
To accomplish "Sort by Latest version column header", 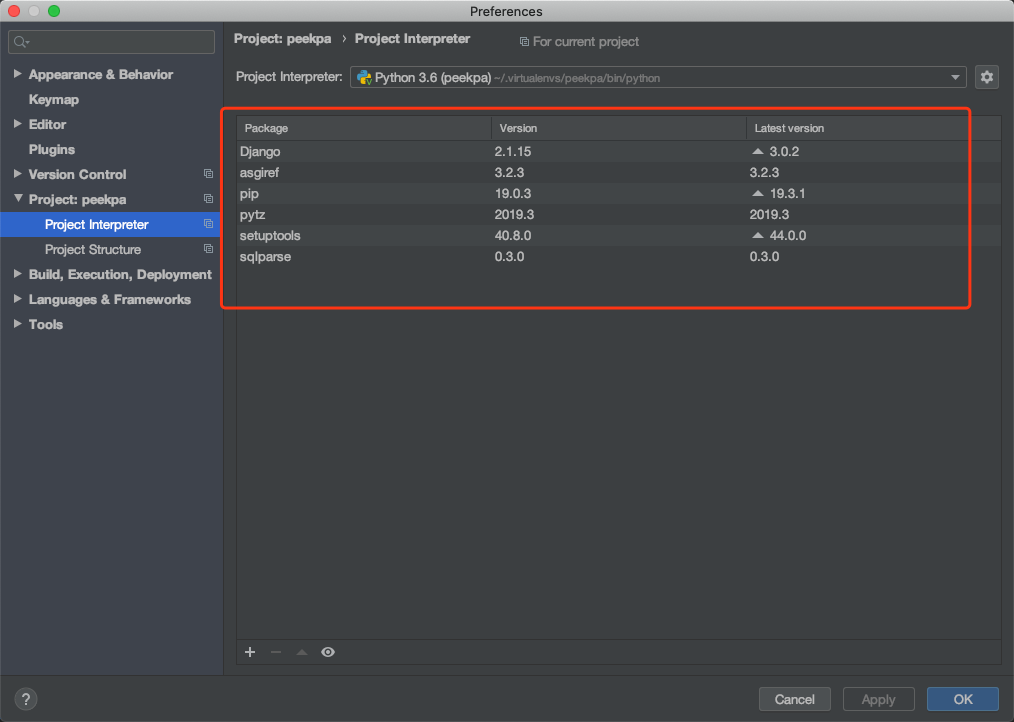I will (874, 128).
